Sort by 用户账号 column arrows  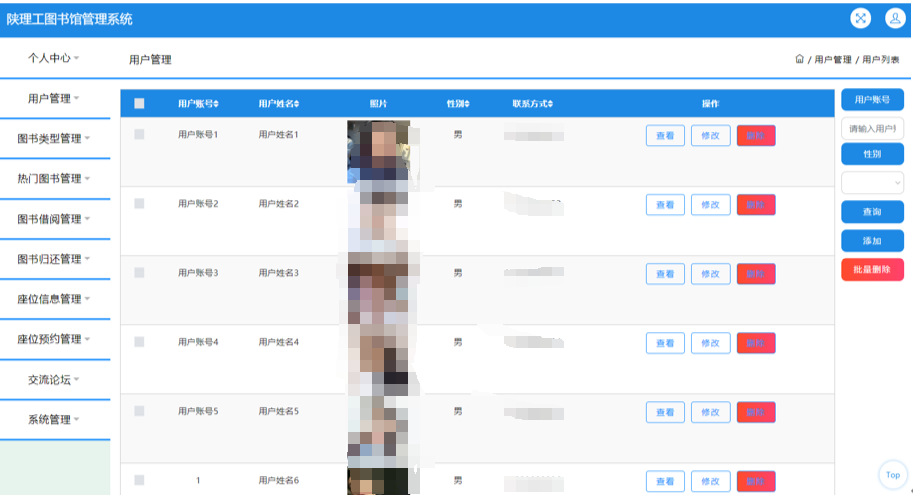[216, 104]
